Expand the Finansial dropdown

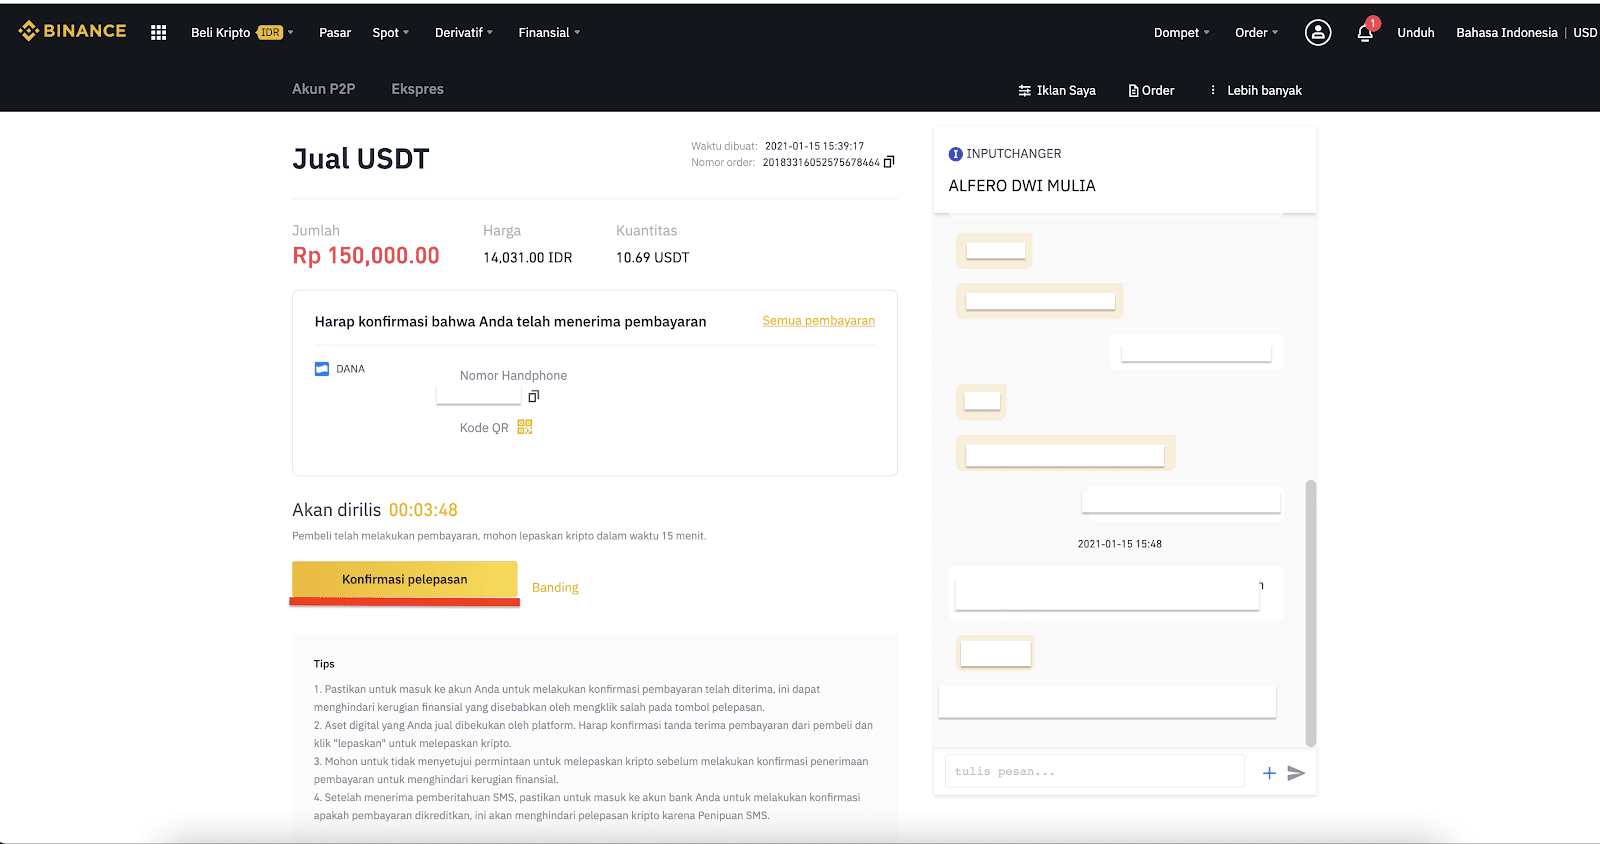click(x=549, y=33)
